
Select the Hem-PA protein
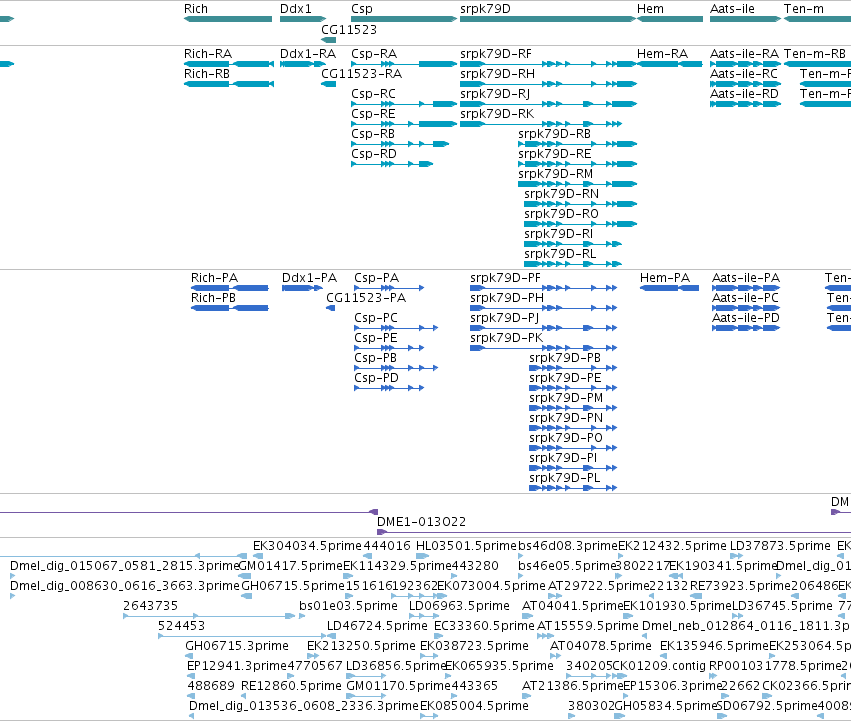[670, 288]
